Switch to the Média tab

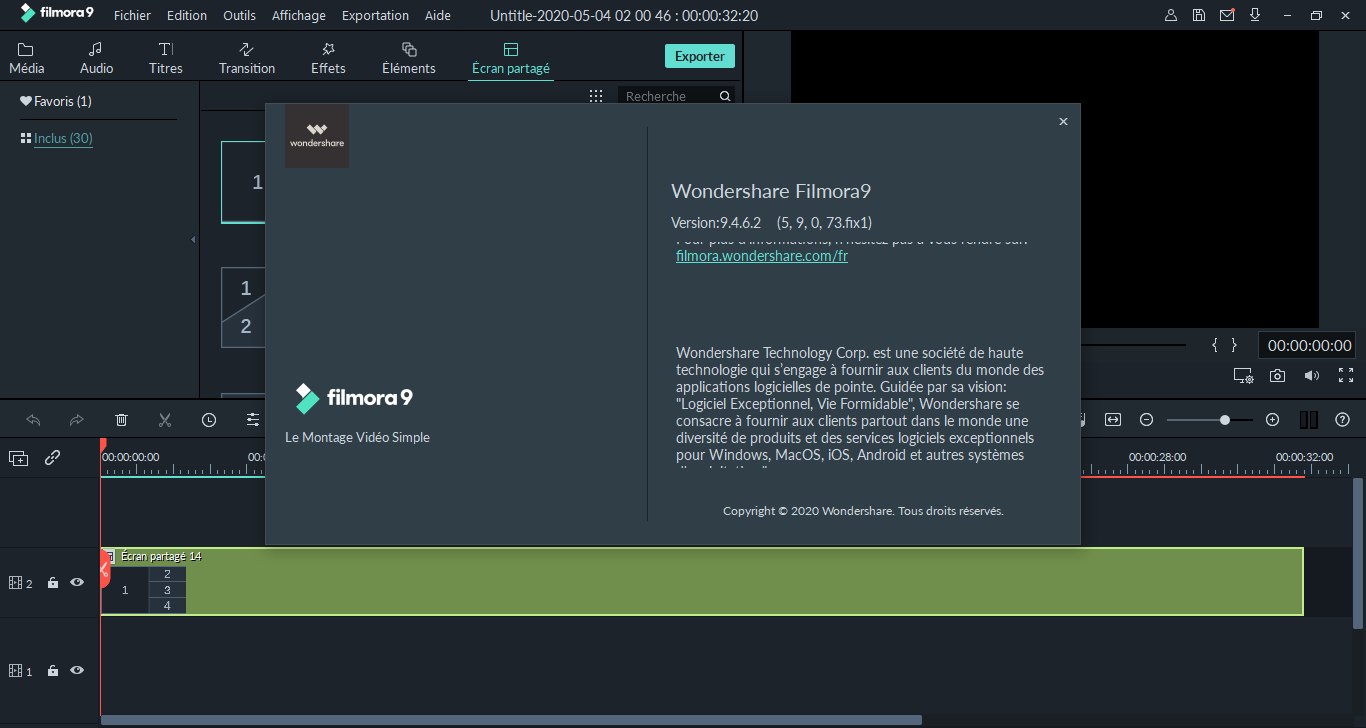(27, 59)
